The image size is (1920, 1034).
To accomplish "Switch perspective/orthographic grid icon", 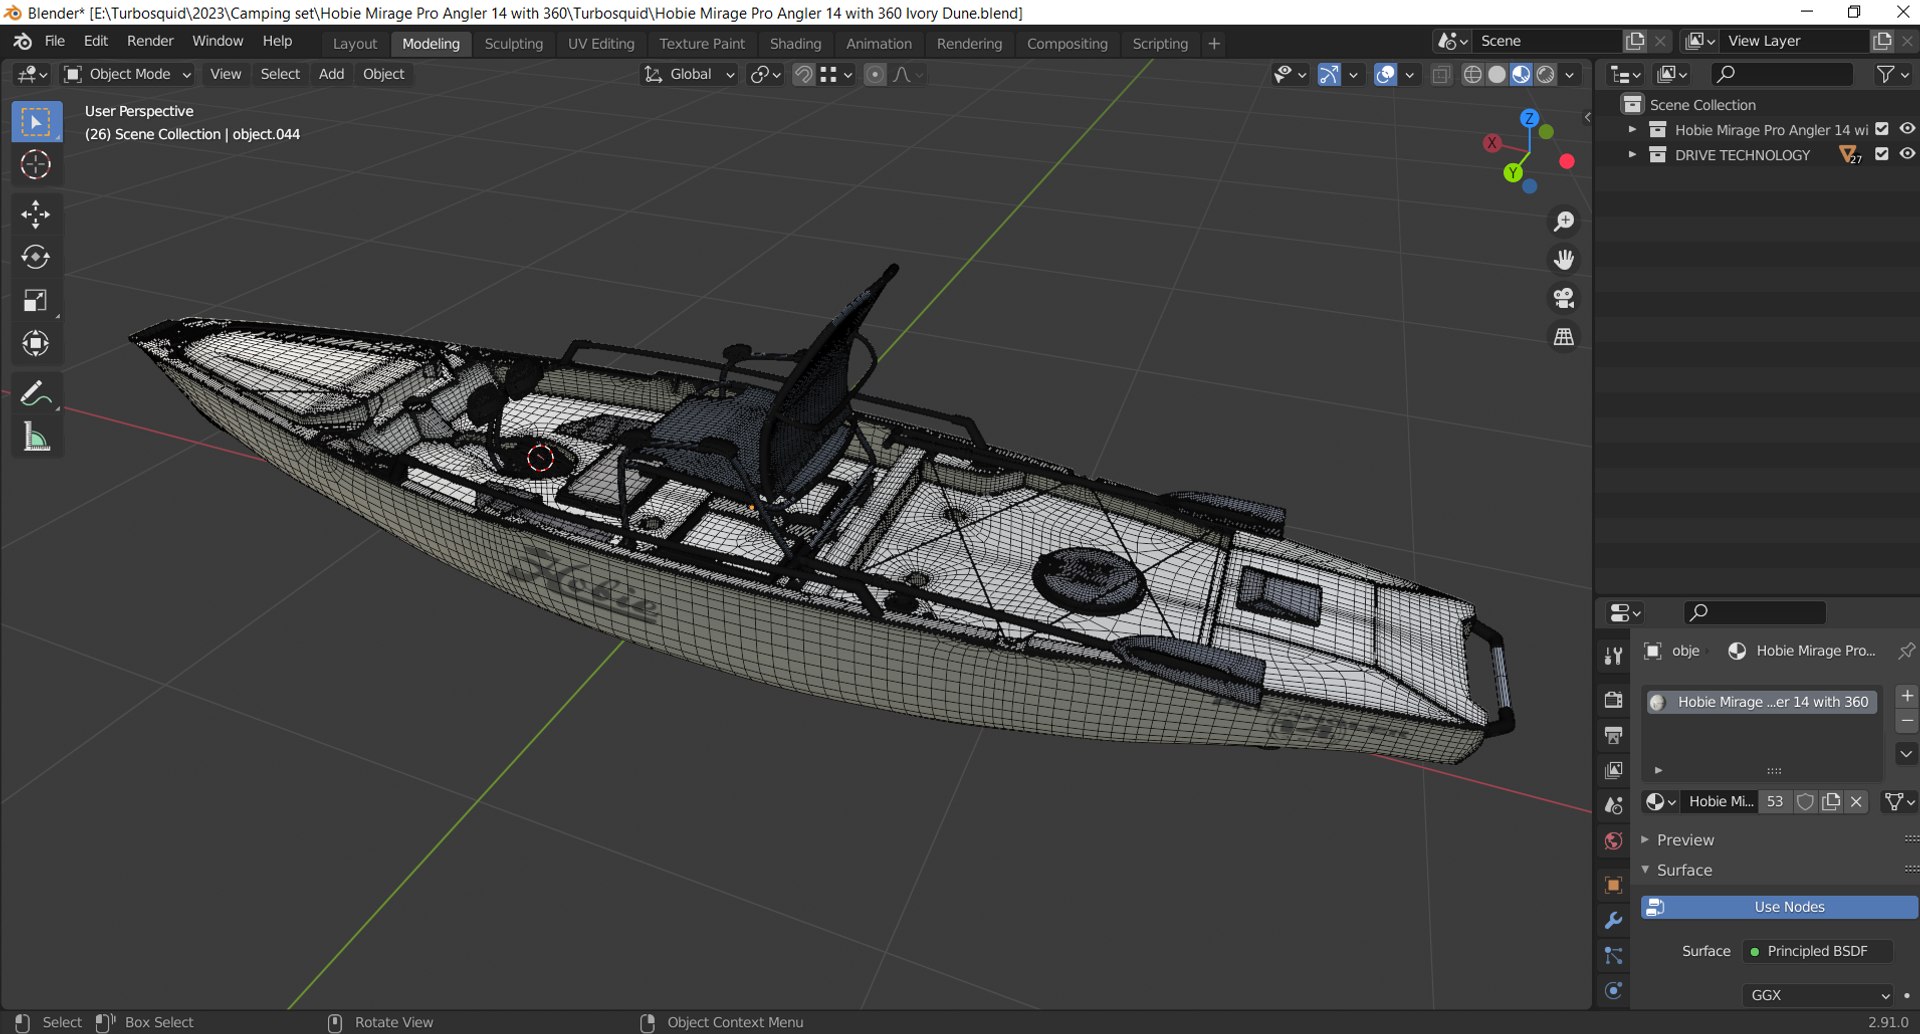I will pos(1564,337).
